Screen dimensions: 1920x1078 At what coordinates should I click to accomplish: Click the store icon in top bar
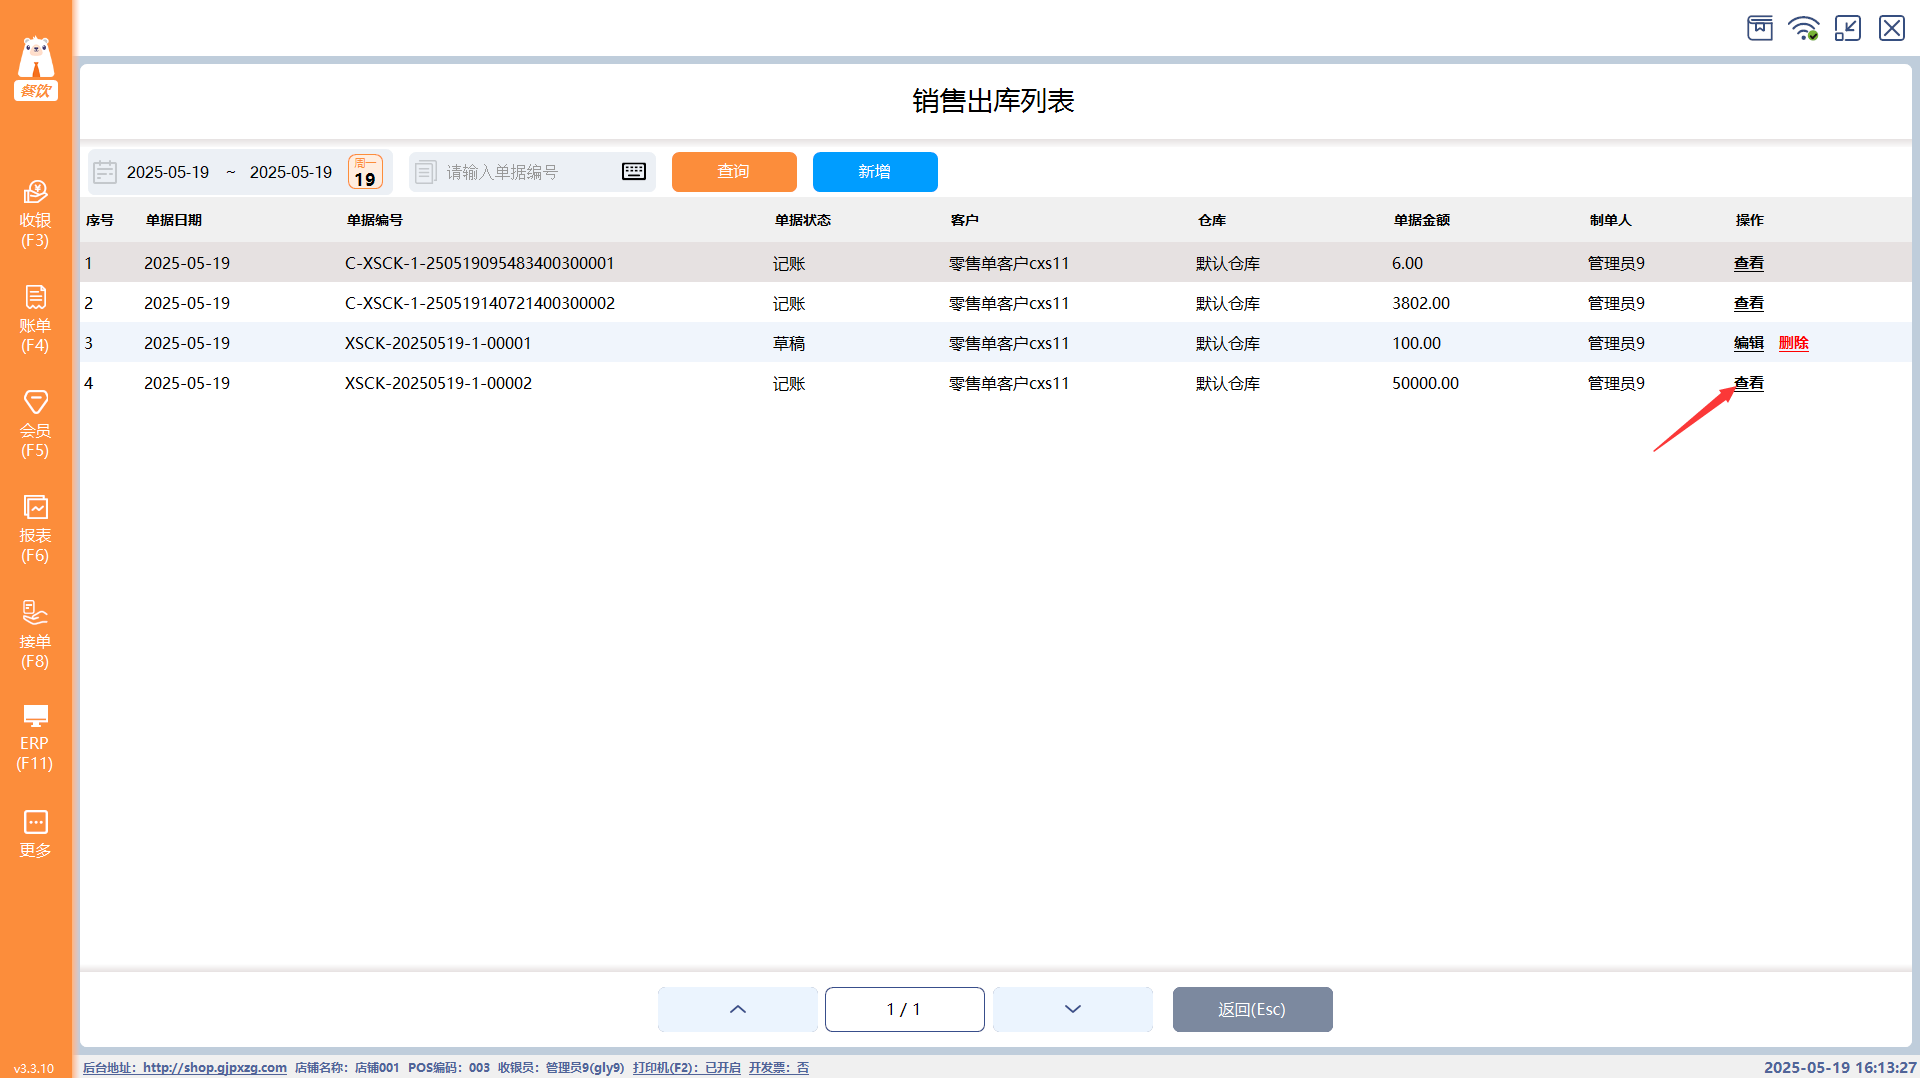(1760, 28)
